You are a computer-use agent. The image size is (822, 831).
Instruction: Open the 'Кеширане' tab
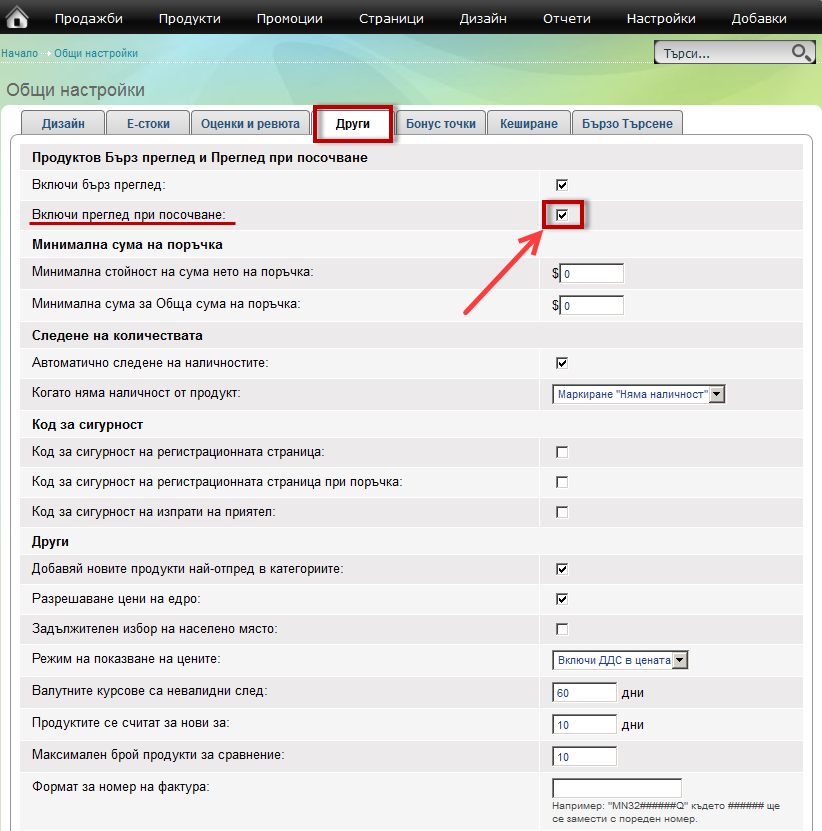point(530,123)
